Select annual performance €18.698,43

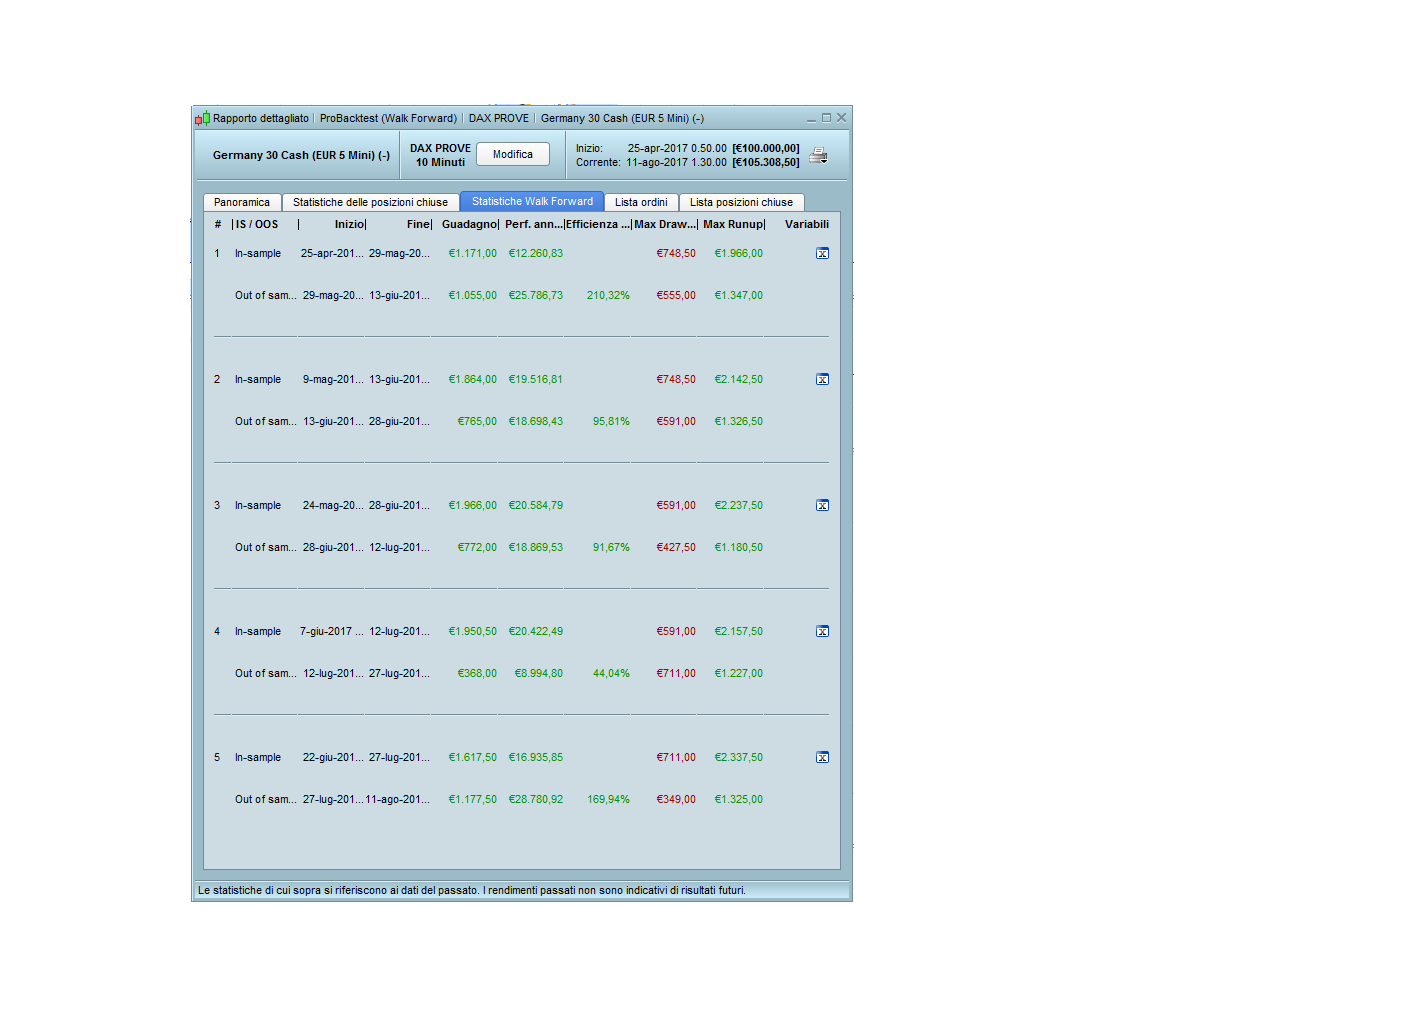536,422
